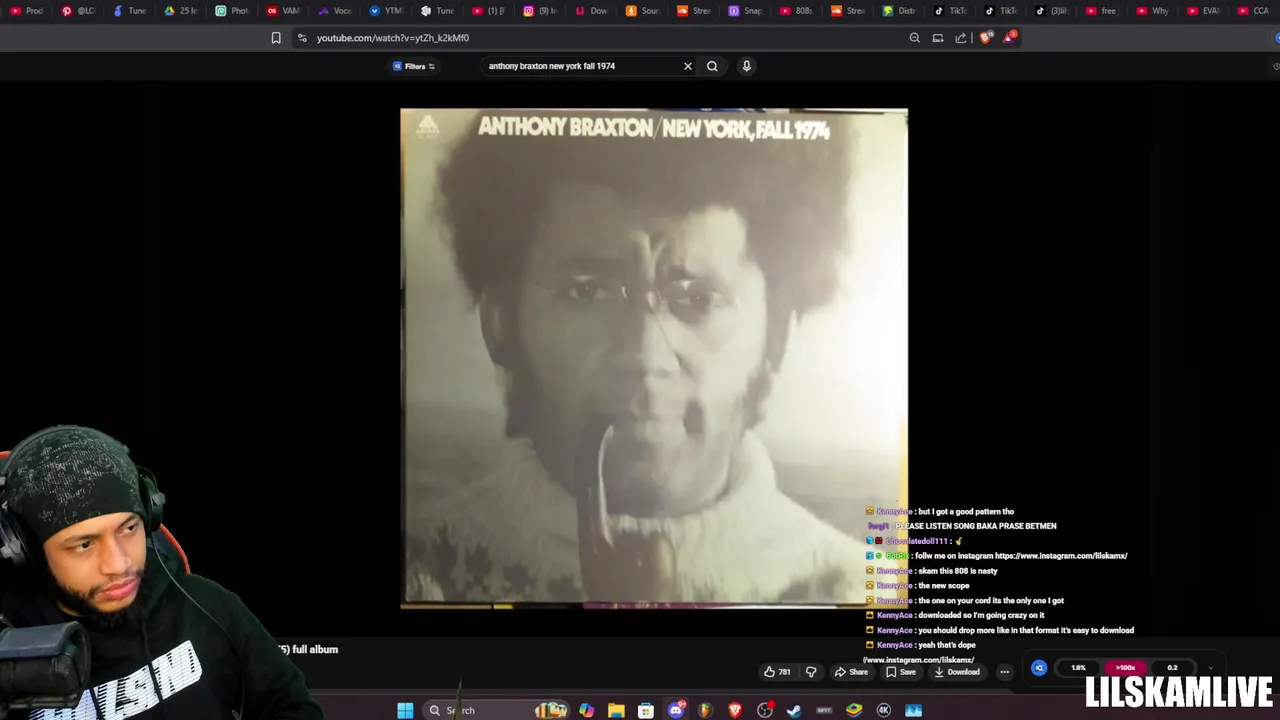Switch to the Why YouTube tab
Screen dimensions: 1280x720
click(1154, 11)
